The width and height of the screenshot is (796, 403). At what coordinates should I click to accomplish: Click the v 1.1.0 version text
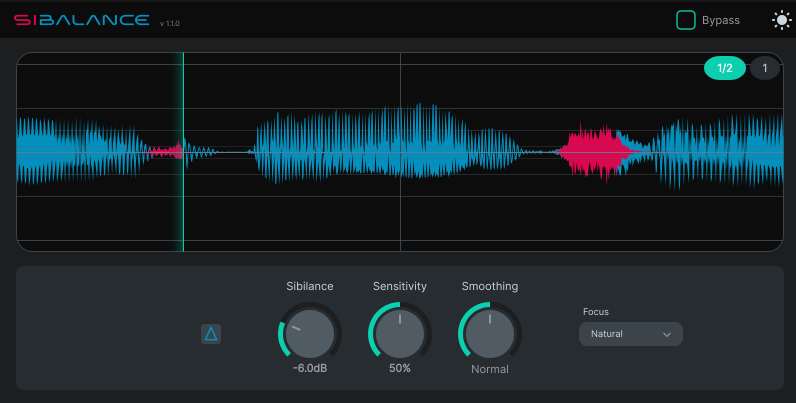(x=170, y=23)
